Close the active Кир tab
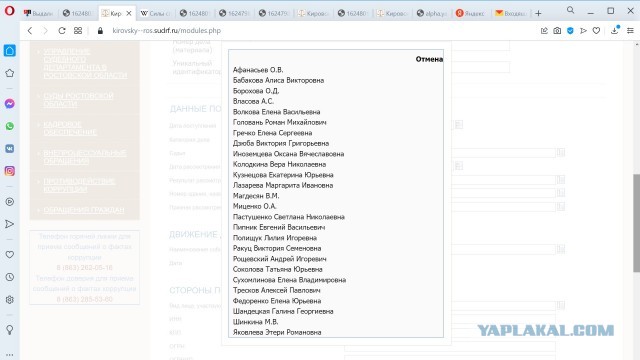Viewport: 640px width, 360px height. pyautogui.click(x=129, y=13)
